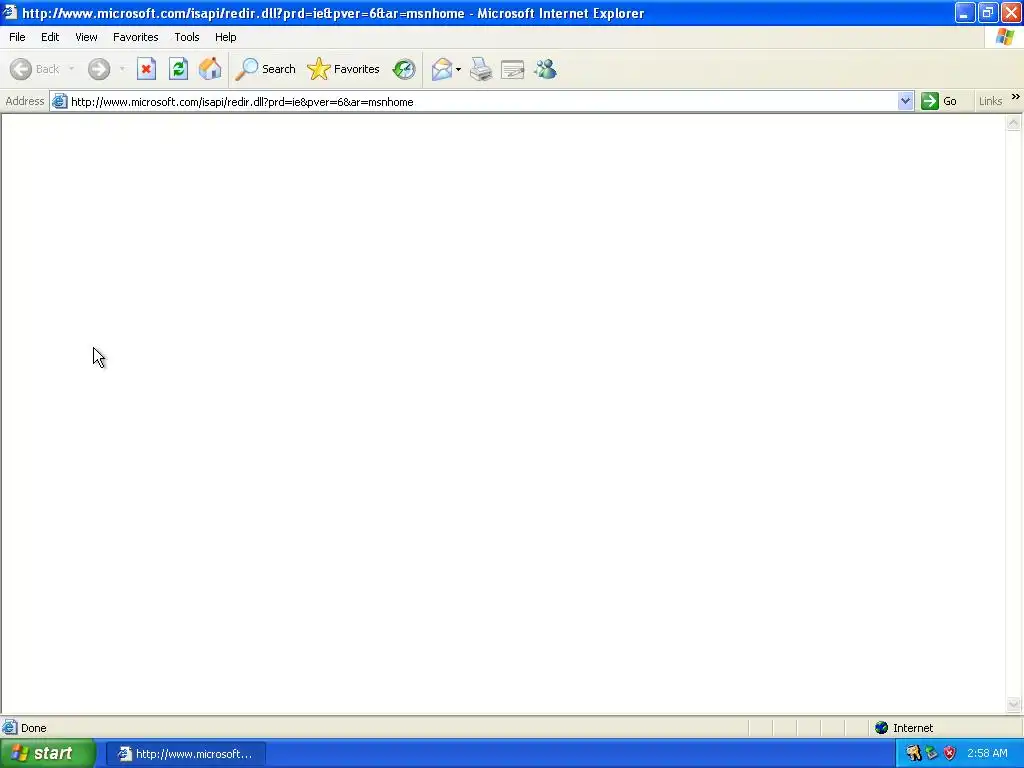Open the Back history dropdown arrow
Viewport: 1024px width, 768px height.
click(71, 69)
